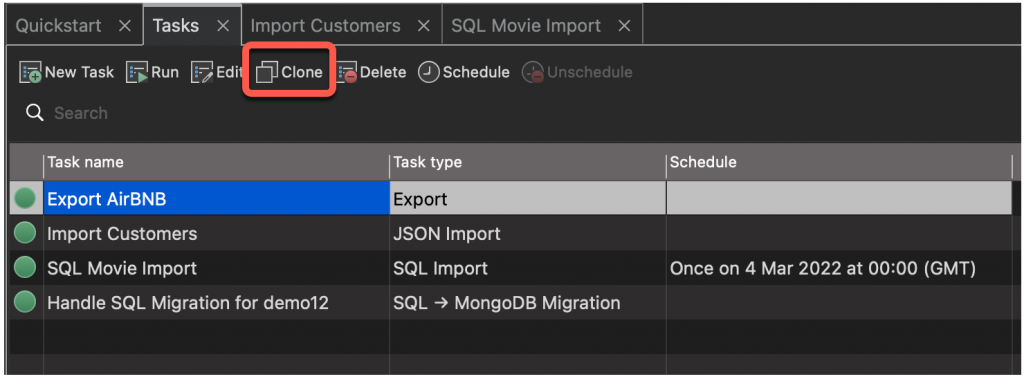The width and height of the screenshot is (1024, 379).
Task: Click the Clone button label
Action: (x=302, y=73)
